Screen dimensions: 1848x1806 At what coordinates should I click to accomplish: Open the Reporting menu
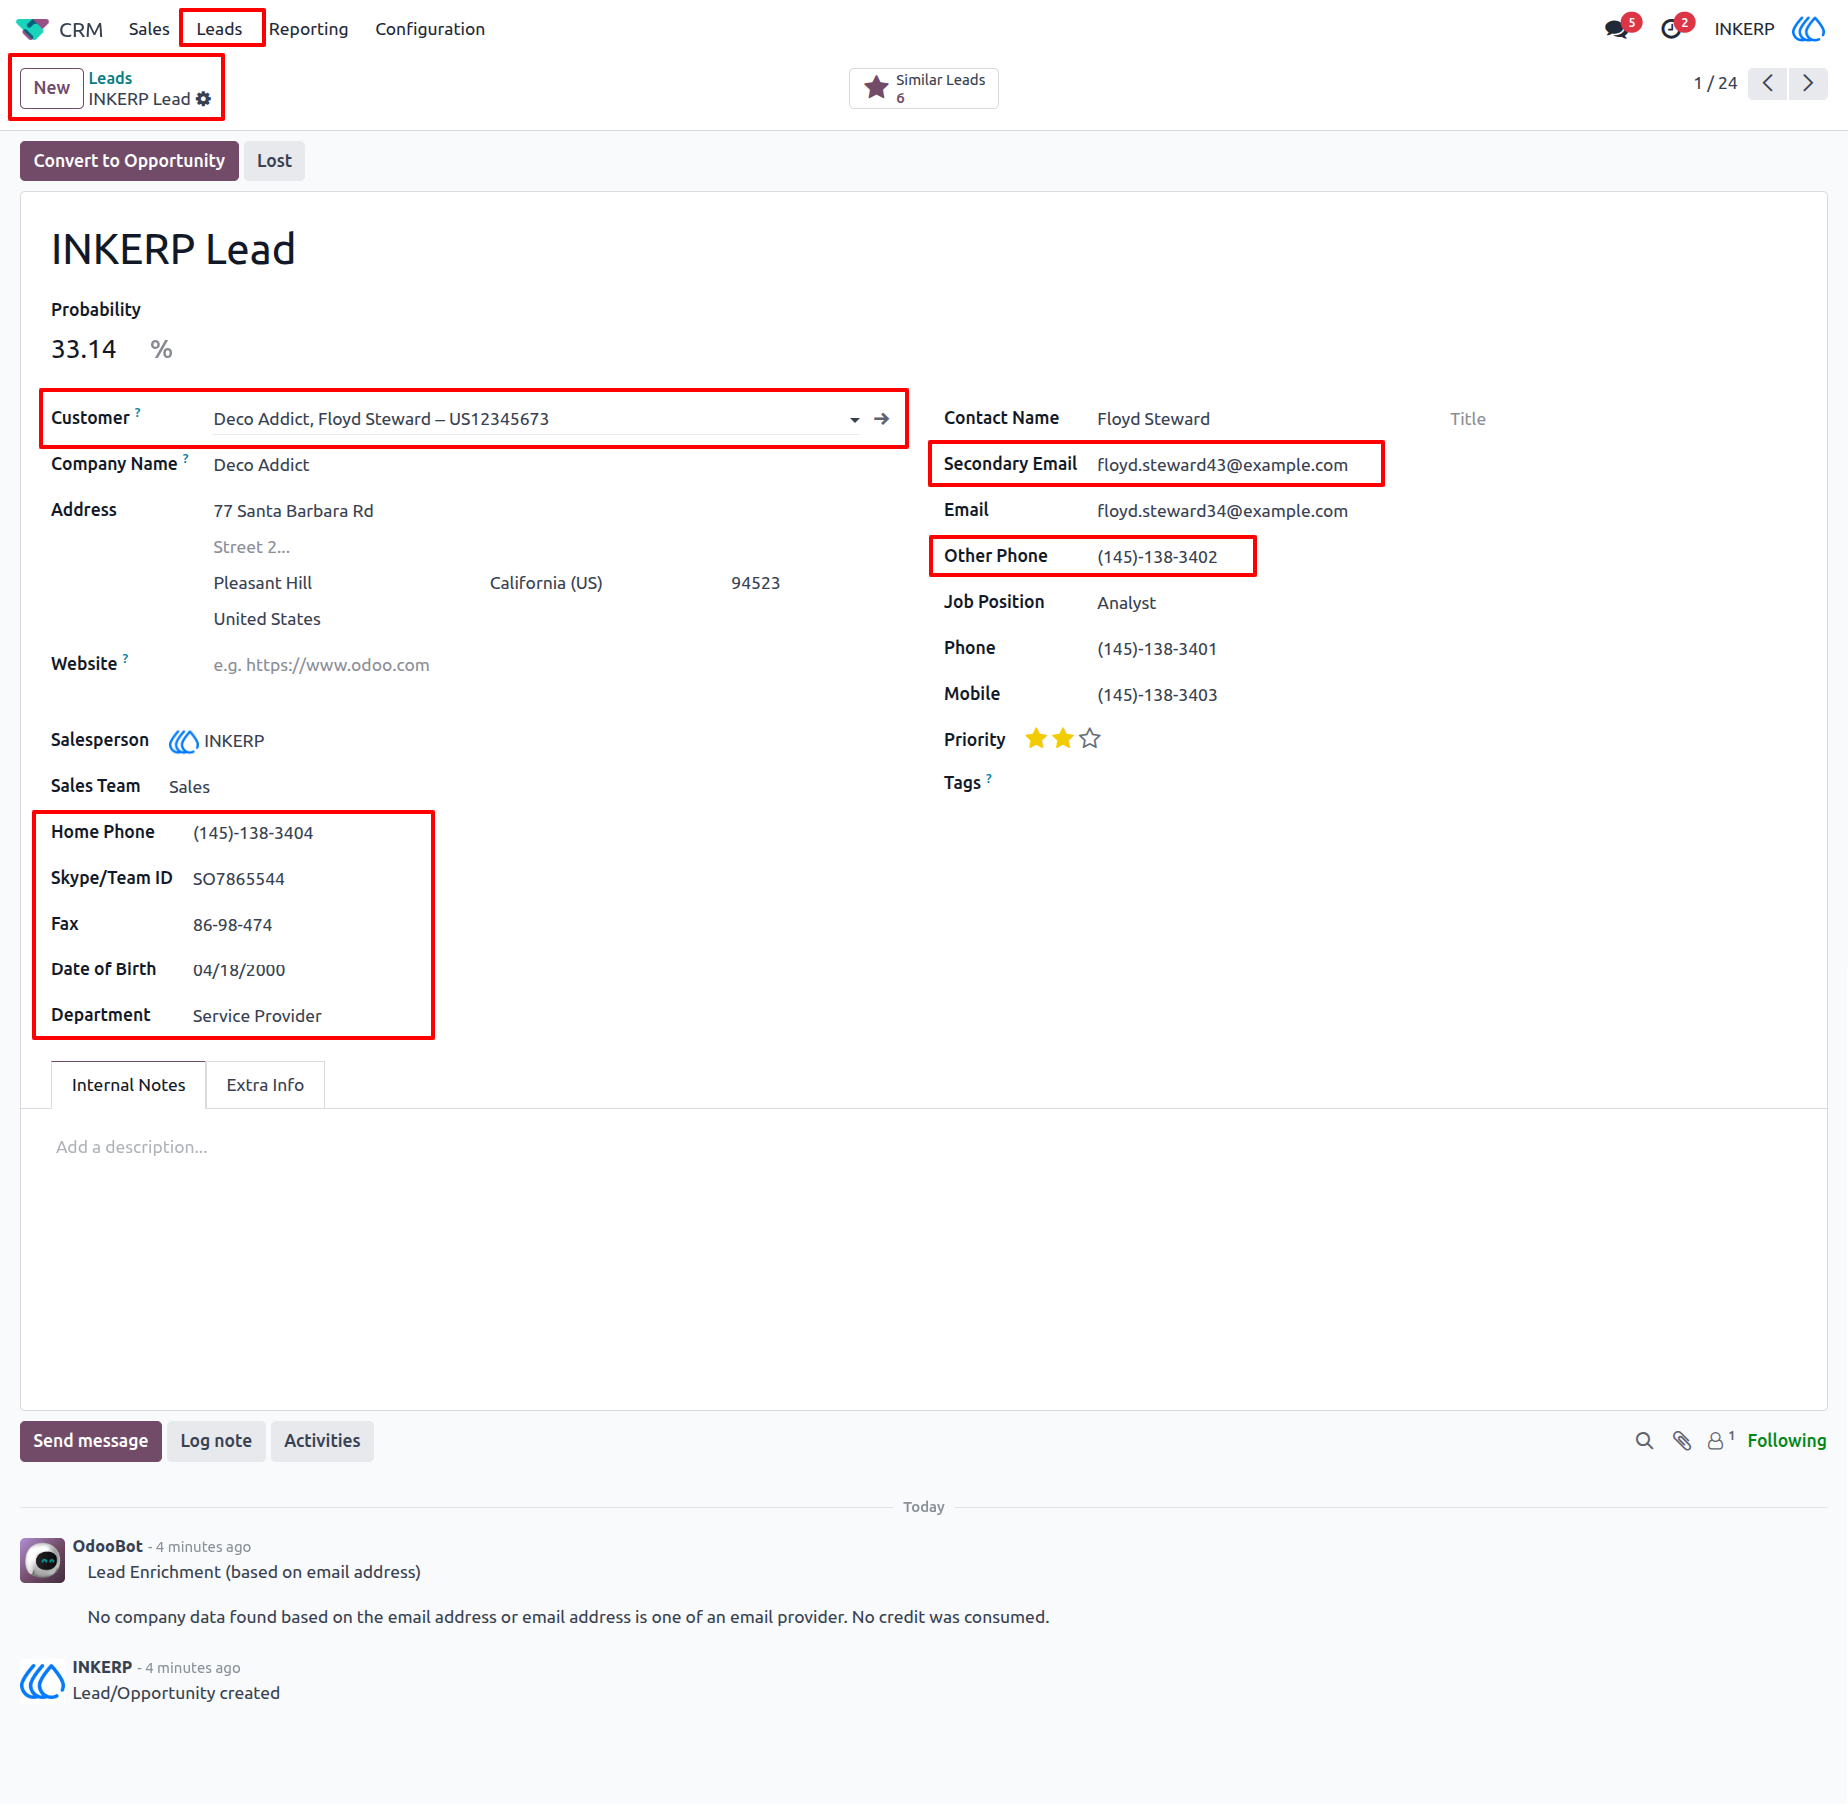tap(309, 29)
